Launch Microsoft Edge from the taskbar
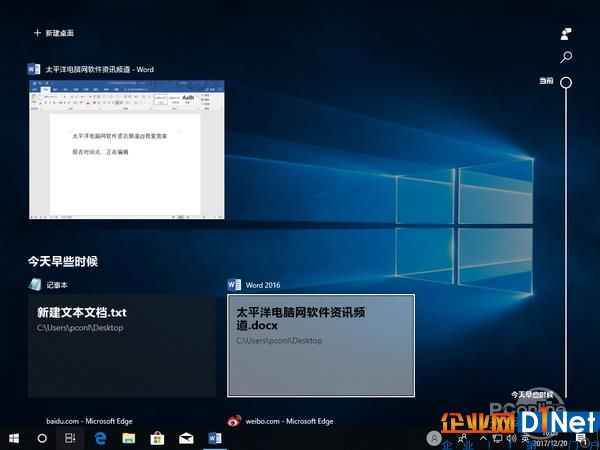The width and height of the screenshot is (600, 450). coord(100,438)
